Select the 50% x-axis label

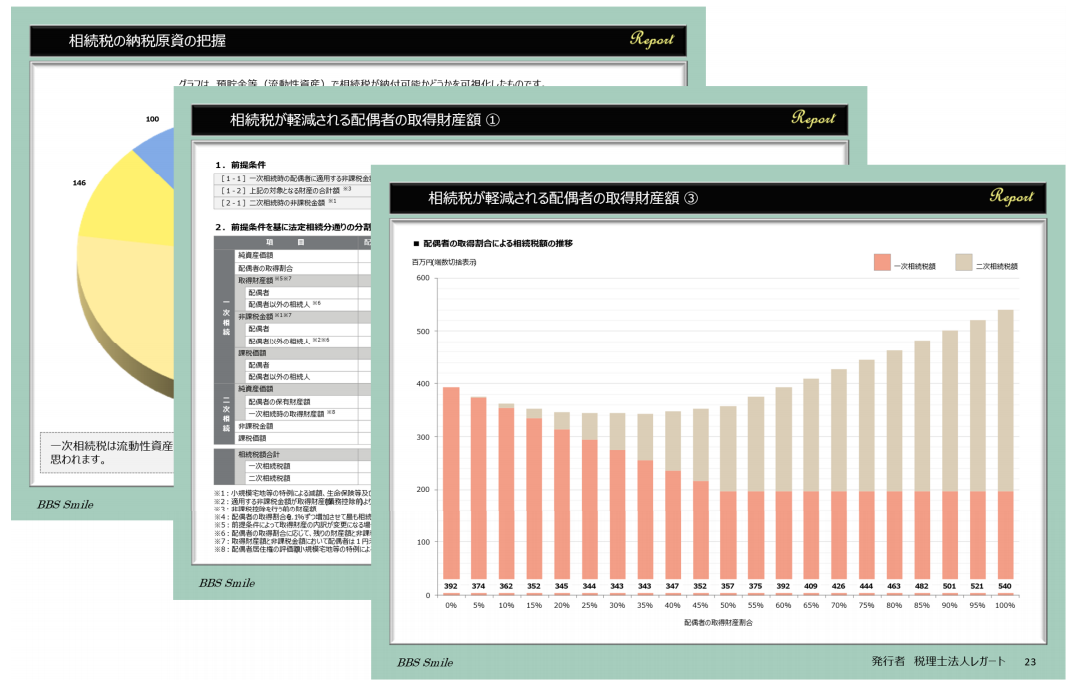pyautogui.click(x=727, y=606)
